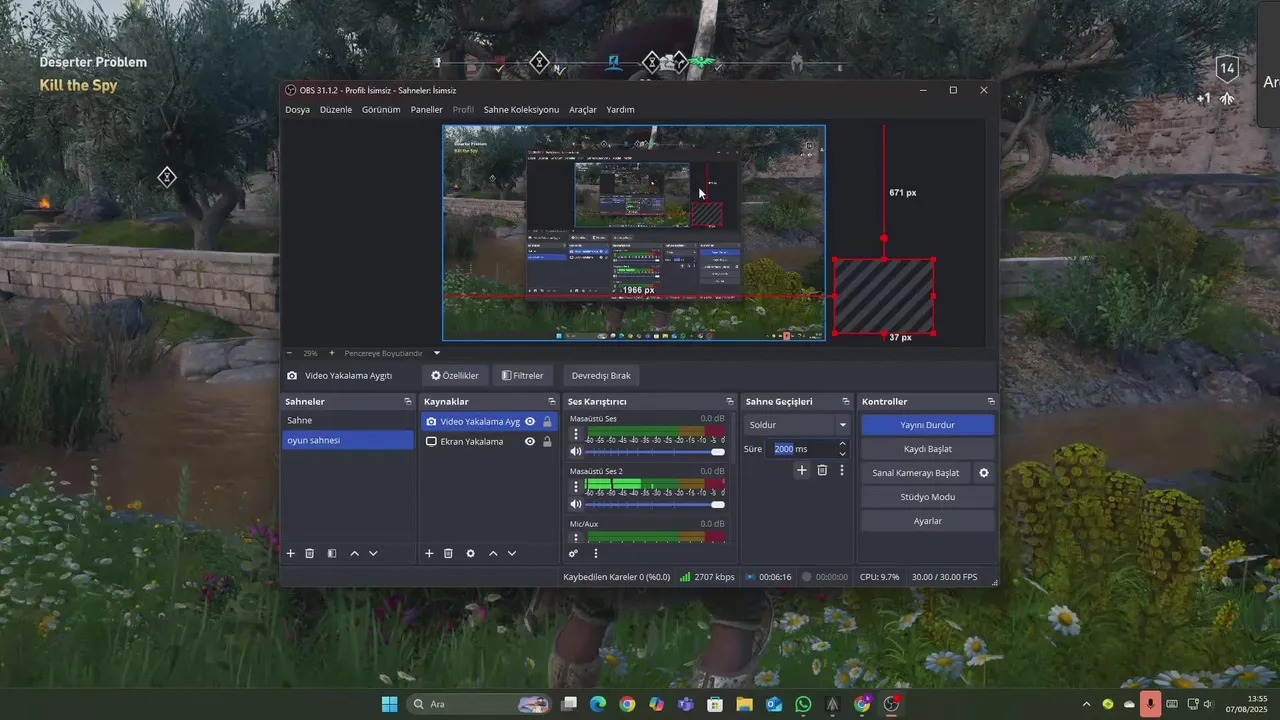Screen dimensions: 1280x720
Task: Click Devredışı Bırak button
Action: pos(601,376)
